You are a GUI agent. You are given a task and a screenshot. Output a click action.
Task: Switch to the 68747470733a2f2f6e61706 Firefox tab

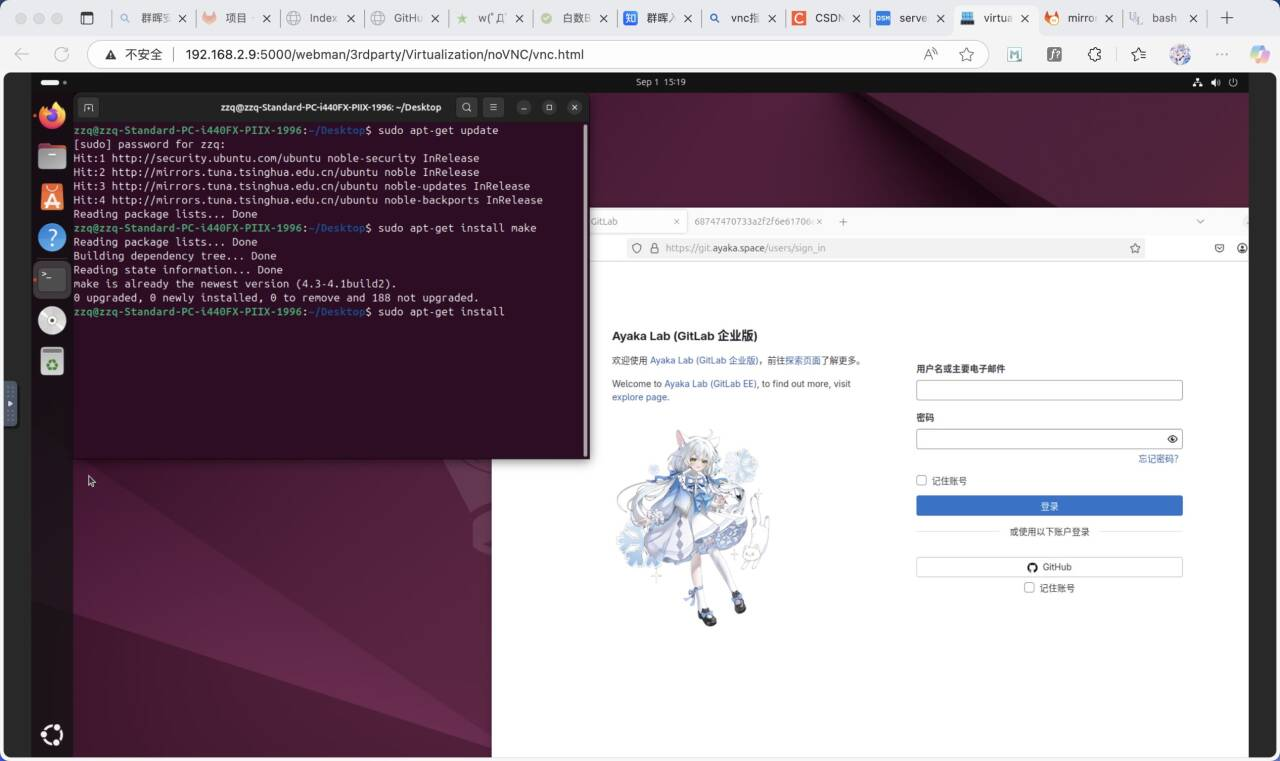(x=759, y=221)
